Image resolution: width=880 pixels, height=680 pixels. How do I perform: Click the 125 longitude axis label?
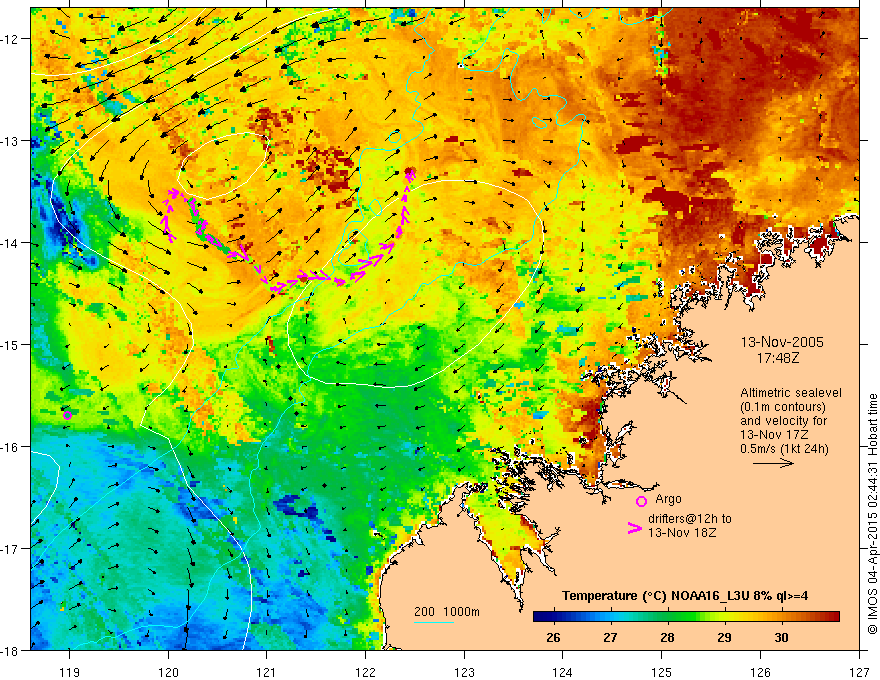[x=662, y=672]
